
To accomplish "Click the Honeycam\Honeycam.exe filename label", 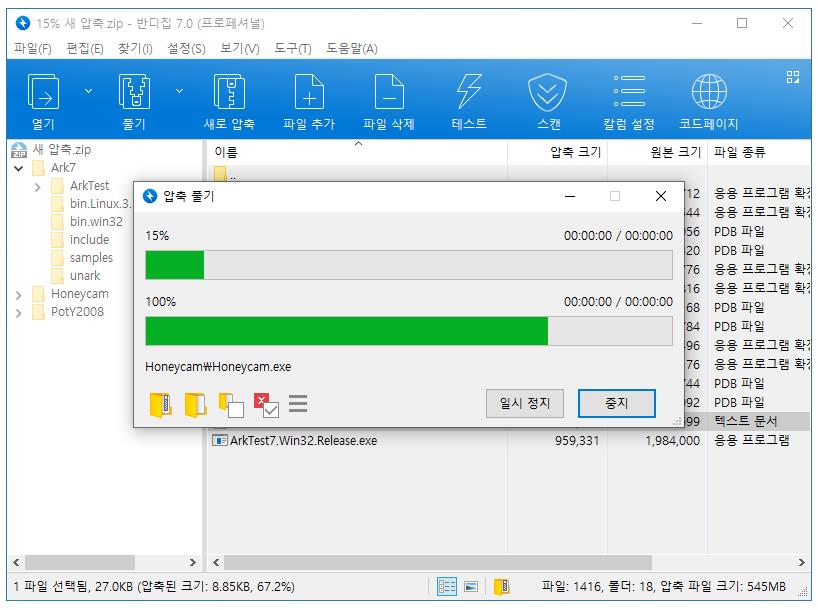I will (218, 367).
